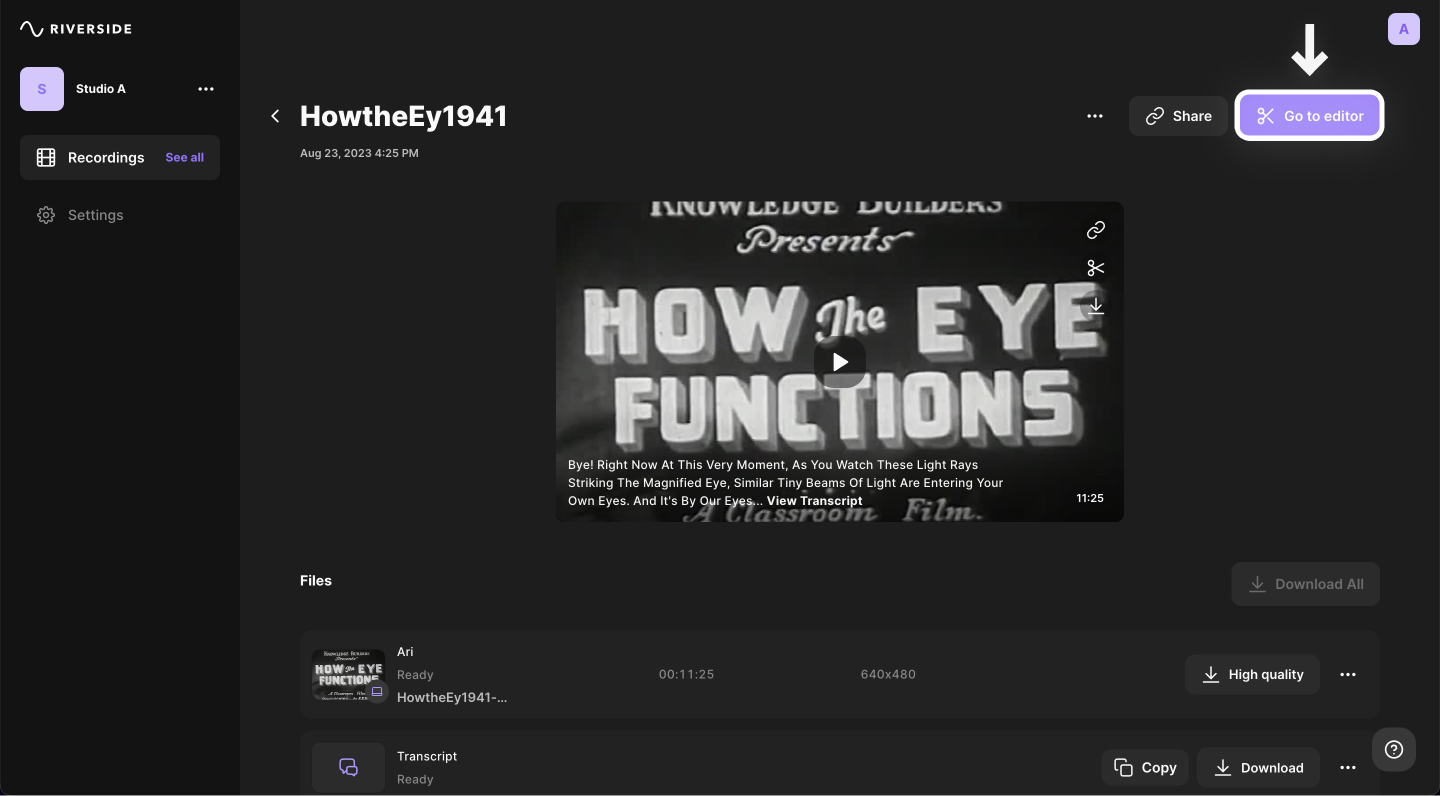The image size is (1440, 796).
Task: Play the HowtheEy1941 video
Action: coord(840,362)
